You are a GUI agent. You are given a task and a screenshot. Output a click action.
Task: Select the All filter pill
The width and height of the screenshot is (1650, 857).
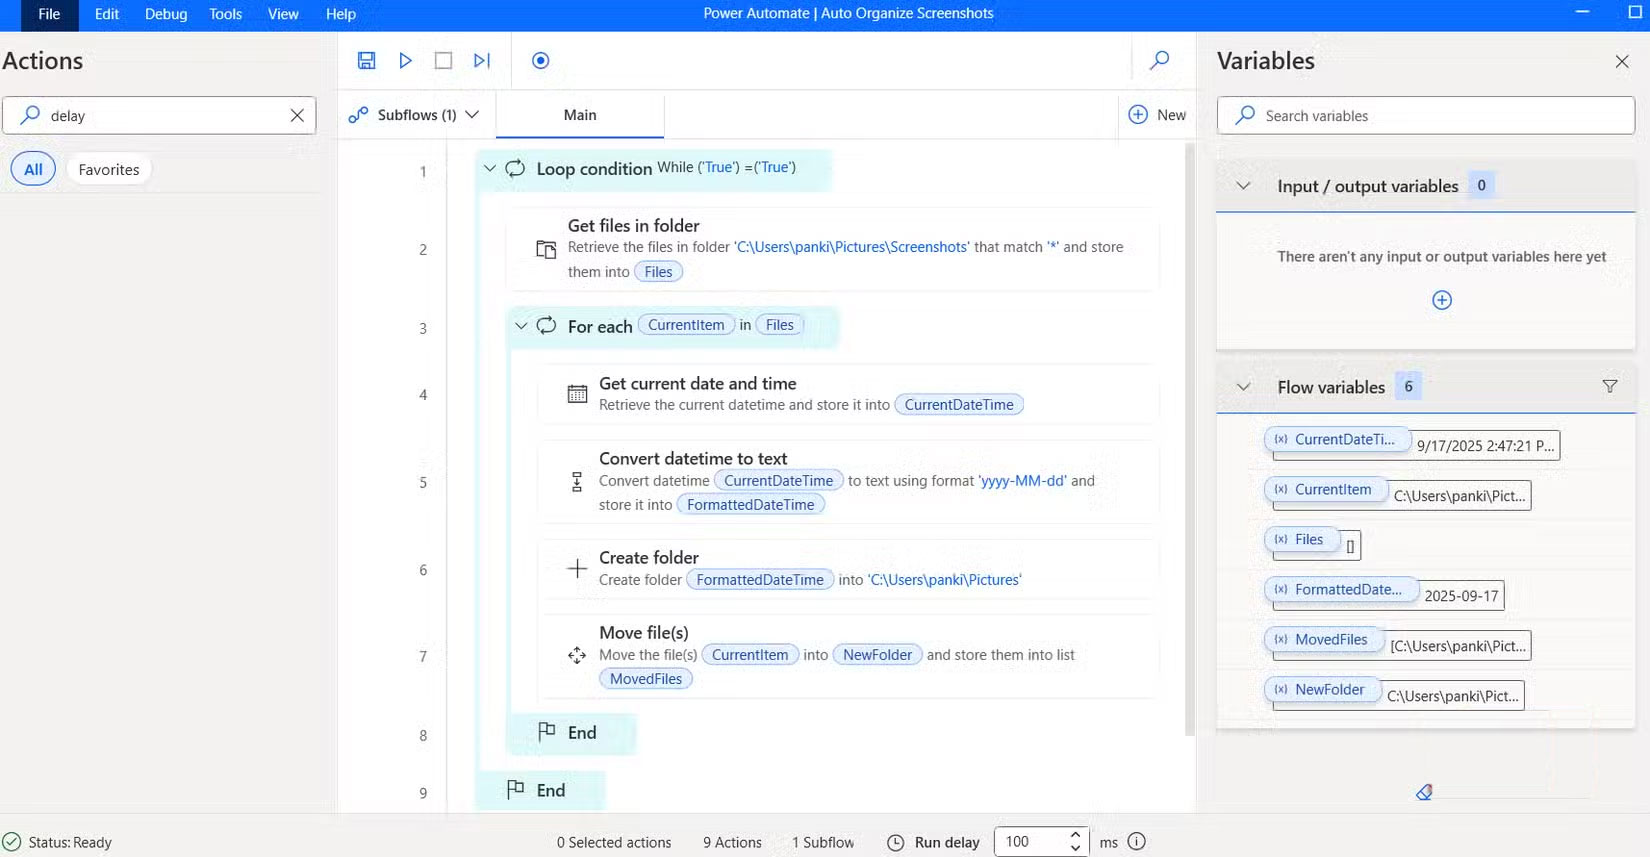tap(33, 170)
